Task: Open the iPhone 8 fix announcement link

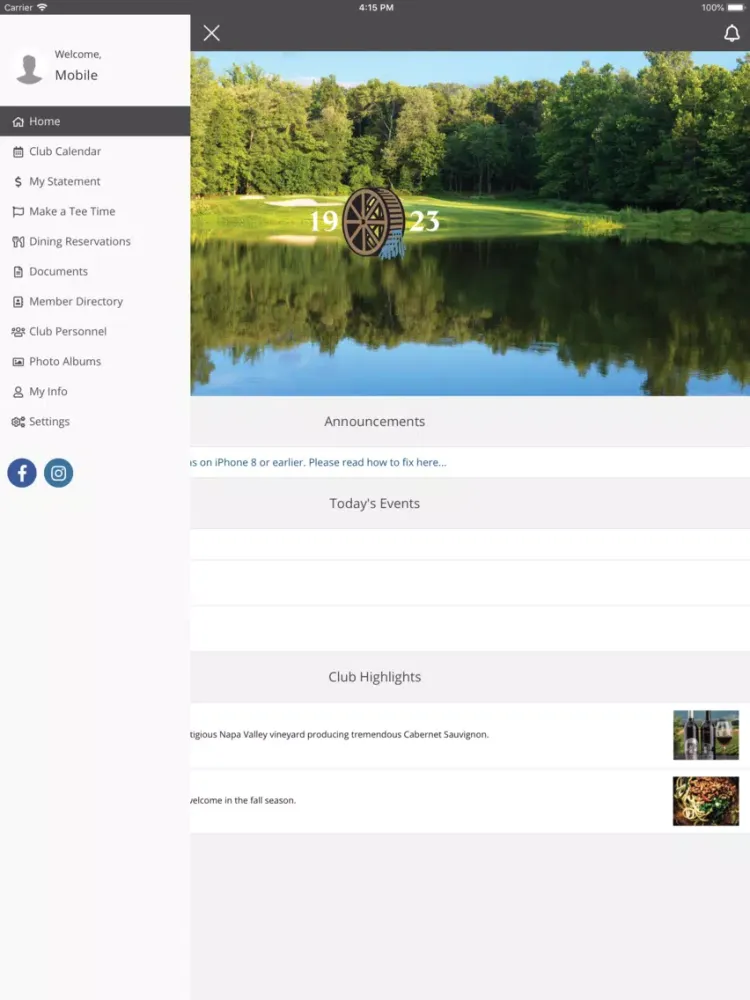Action: [318, 462]
